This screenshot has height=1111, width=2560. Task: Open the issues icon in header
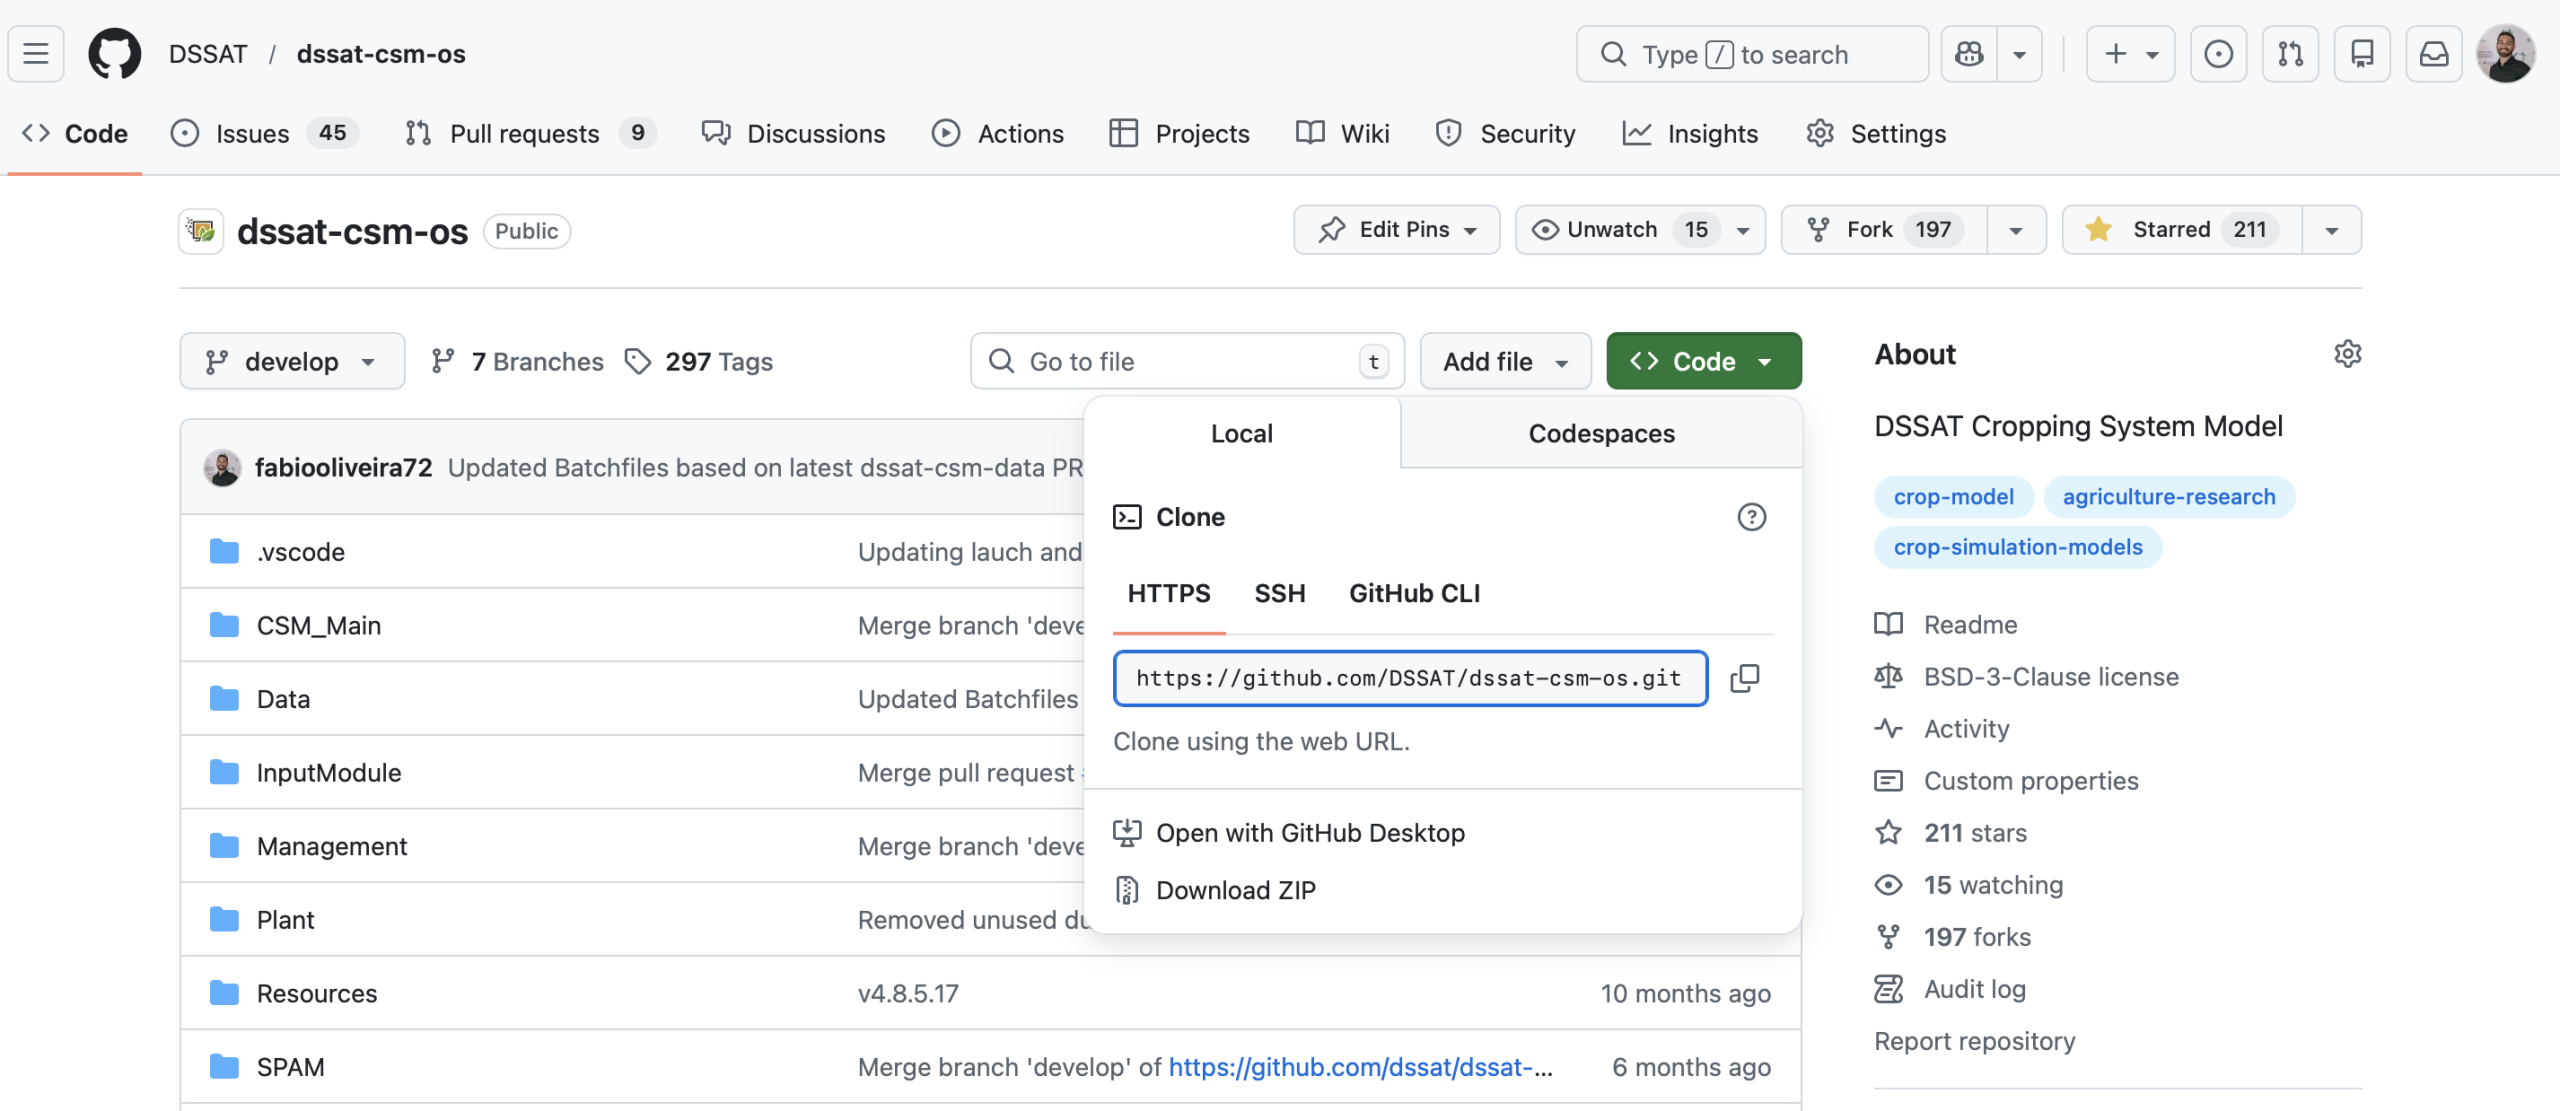click(x=2218, y=54)
